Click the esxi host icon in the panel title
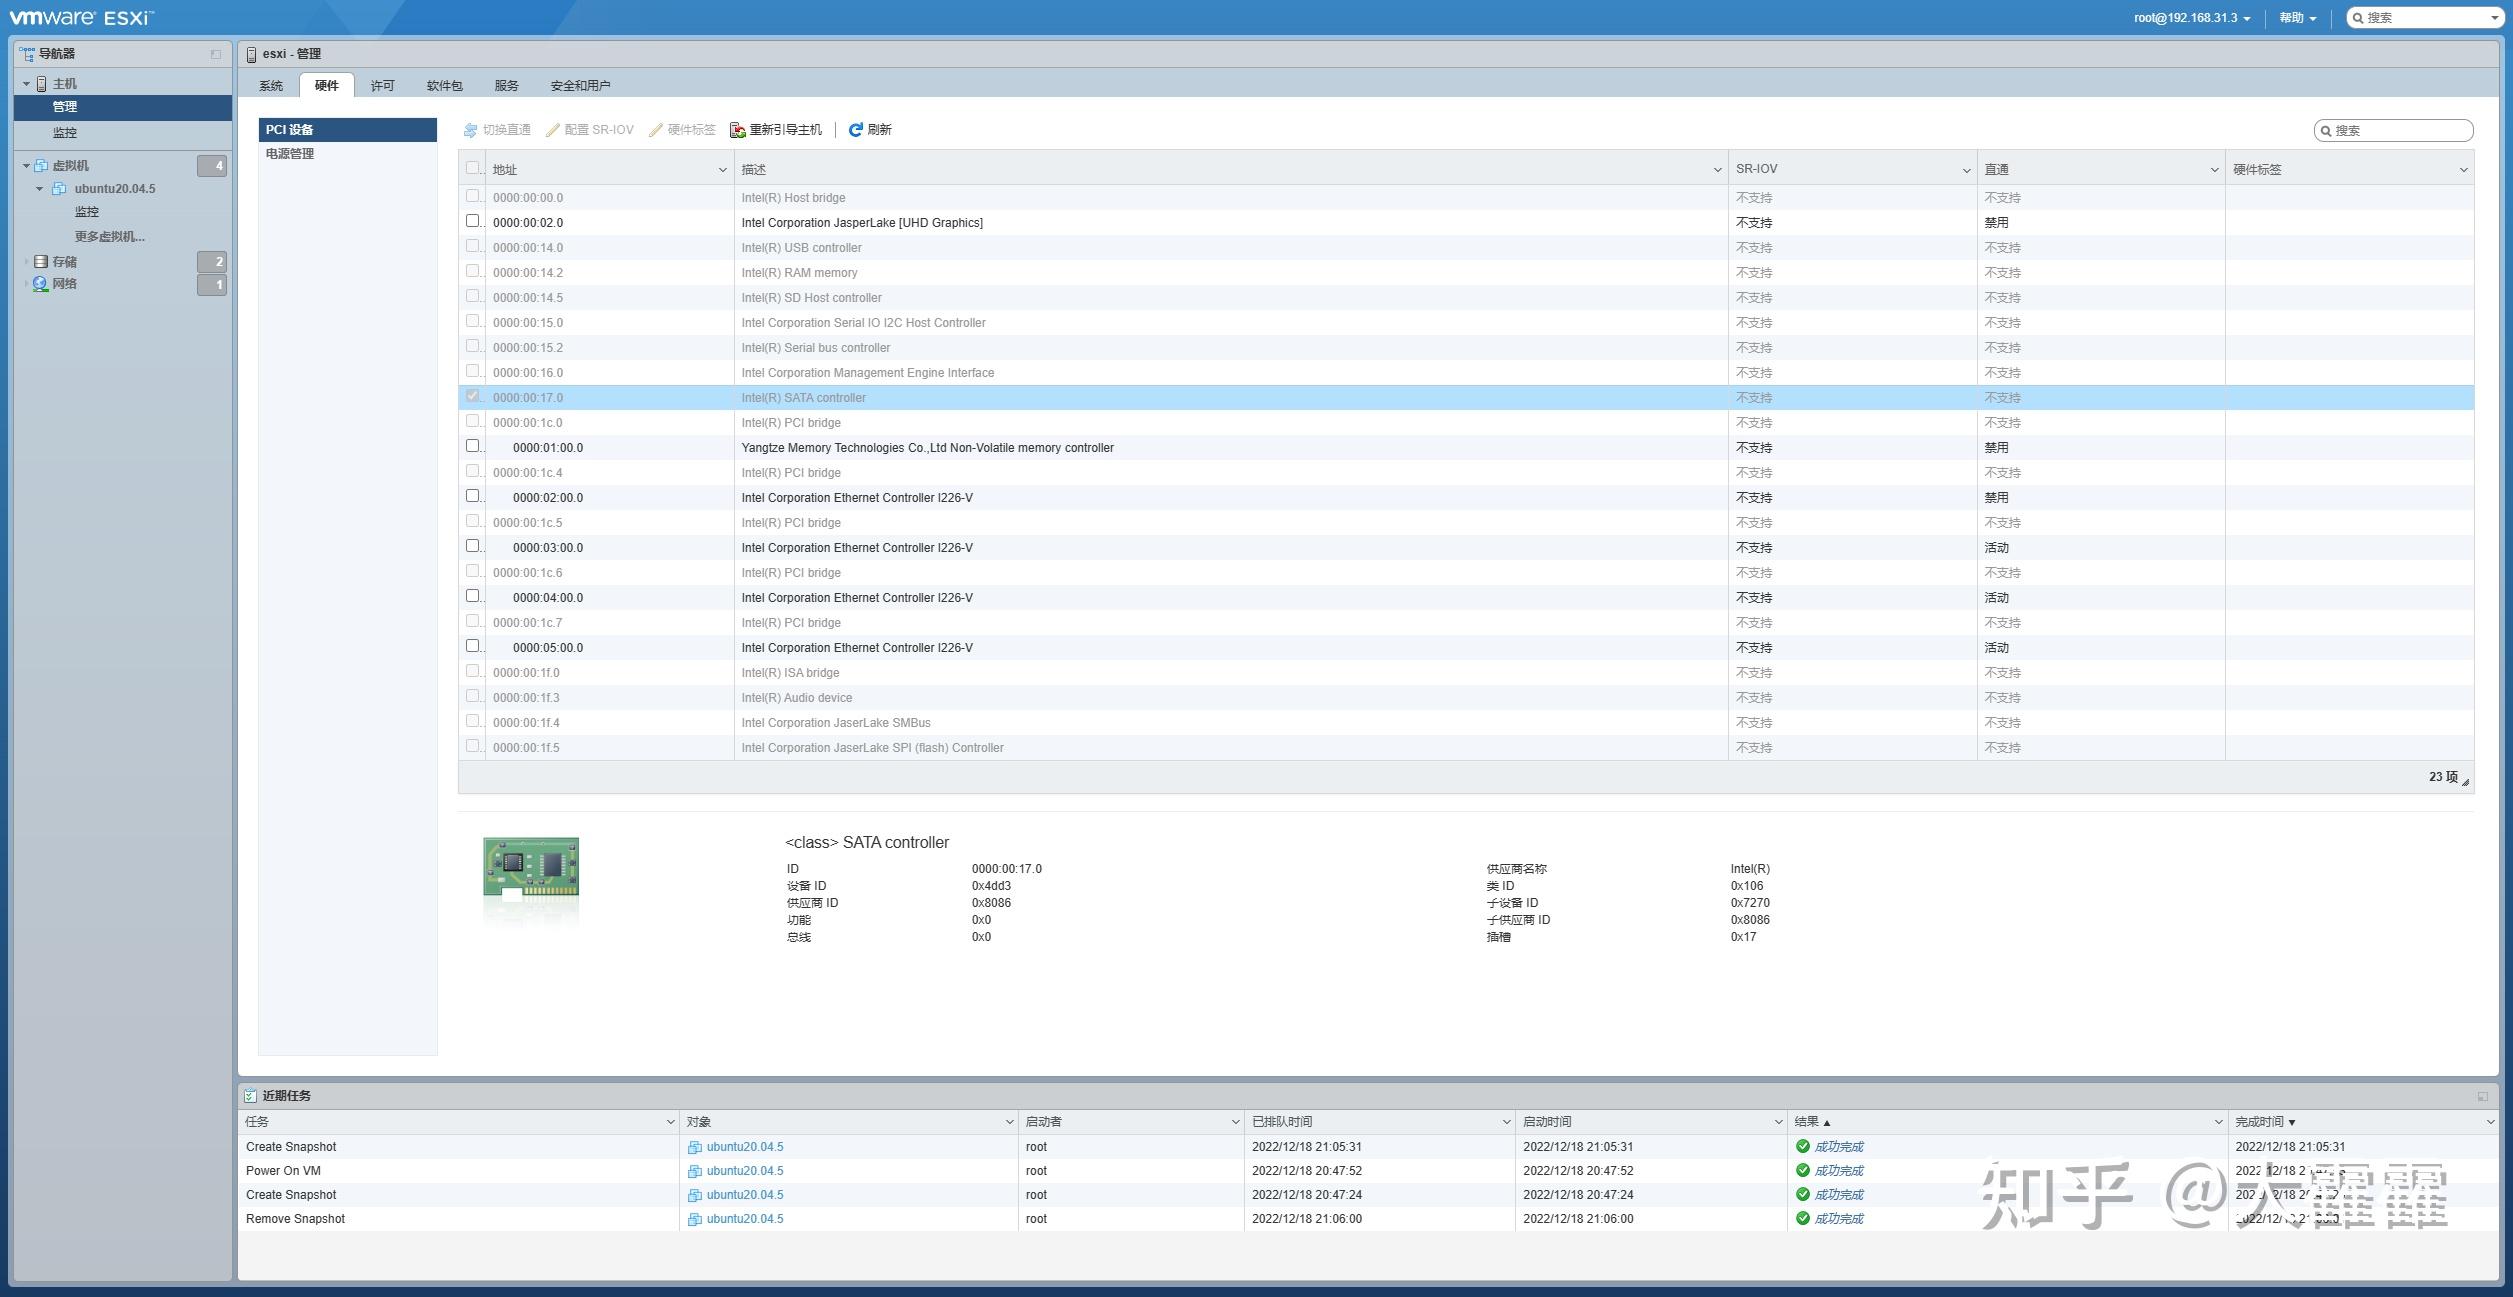Viewport: 2513px width, 1297px height. pyautogui.click(x=251, y=54)
